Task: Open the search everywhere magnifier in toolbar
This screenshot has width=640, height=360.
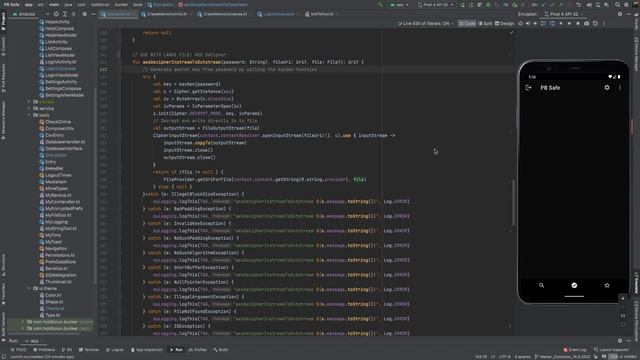Action: [x=617, y=4]
